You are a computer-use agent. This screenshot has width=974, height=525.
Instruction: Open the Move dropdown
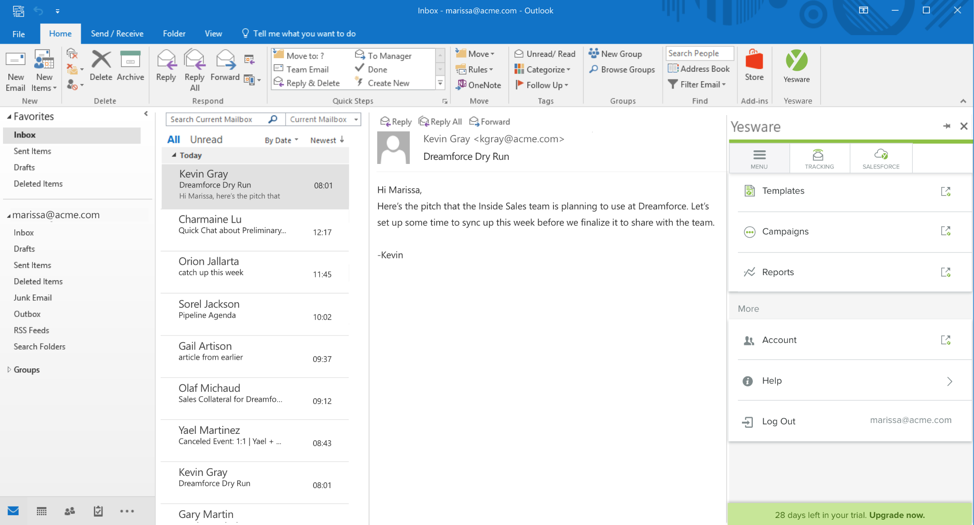pos(475,54)
